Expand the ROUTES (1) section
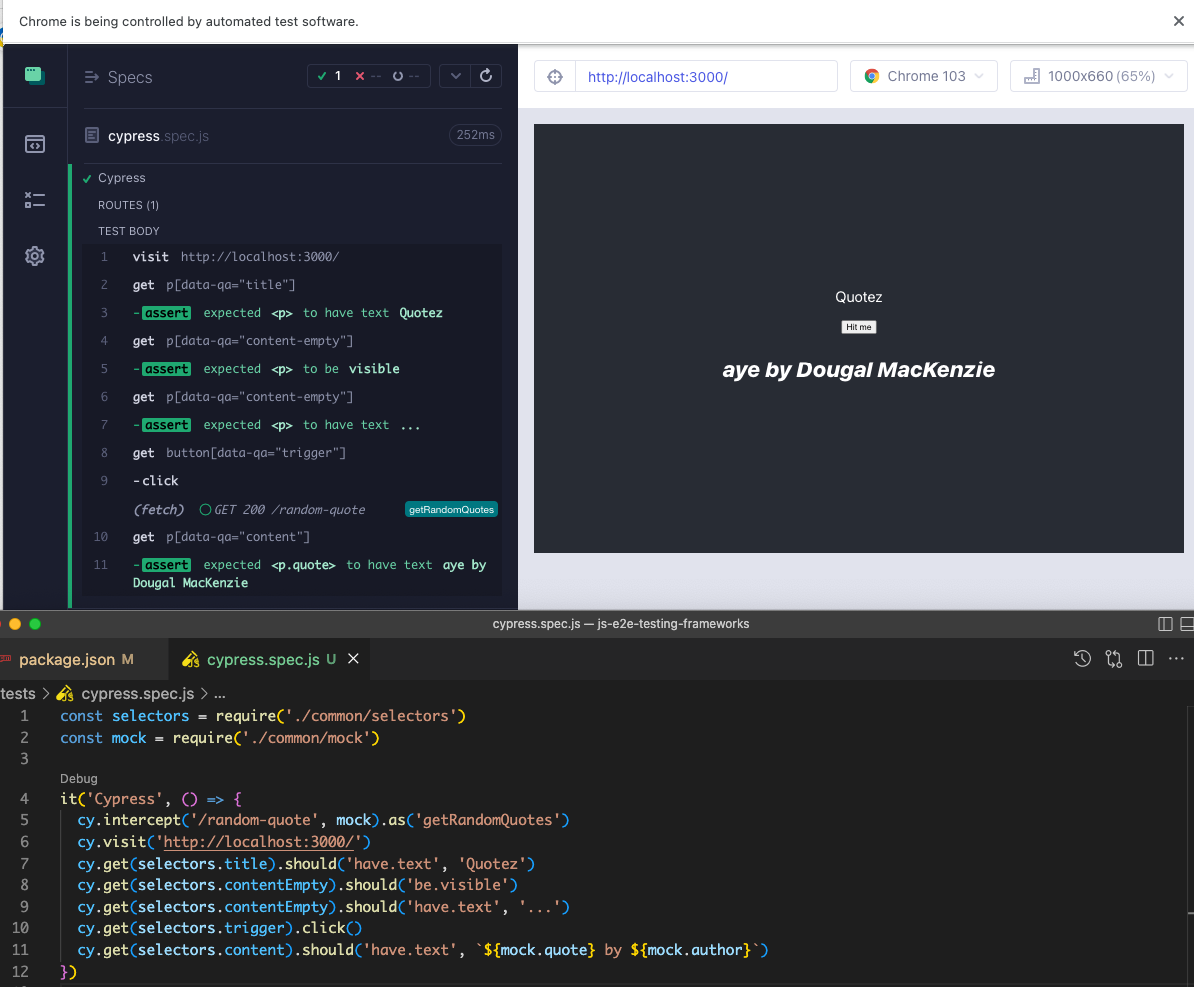Screen dimensions: 1194x987 click(x=128, y=205)
